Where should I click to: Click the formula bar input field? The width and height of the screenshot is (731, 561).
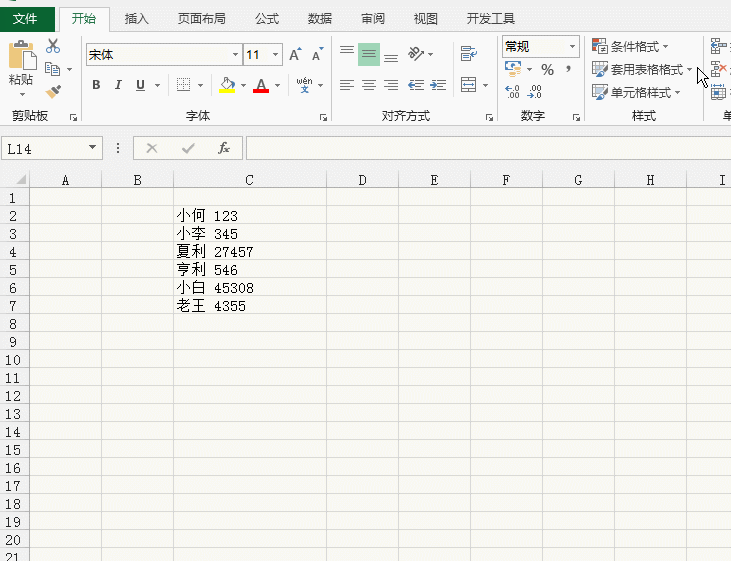point(488,148)
